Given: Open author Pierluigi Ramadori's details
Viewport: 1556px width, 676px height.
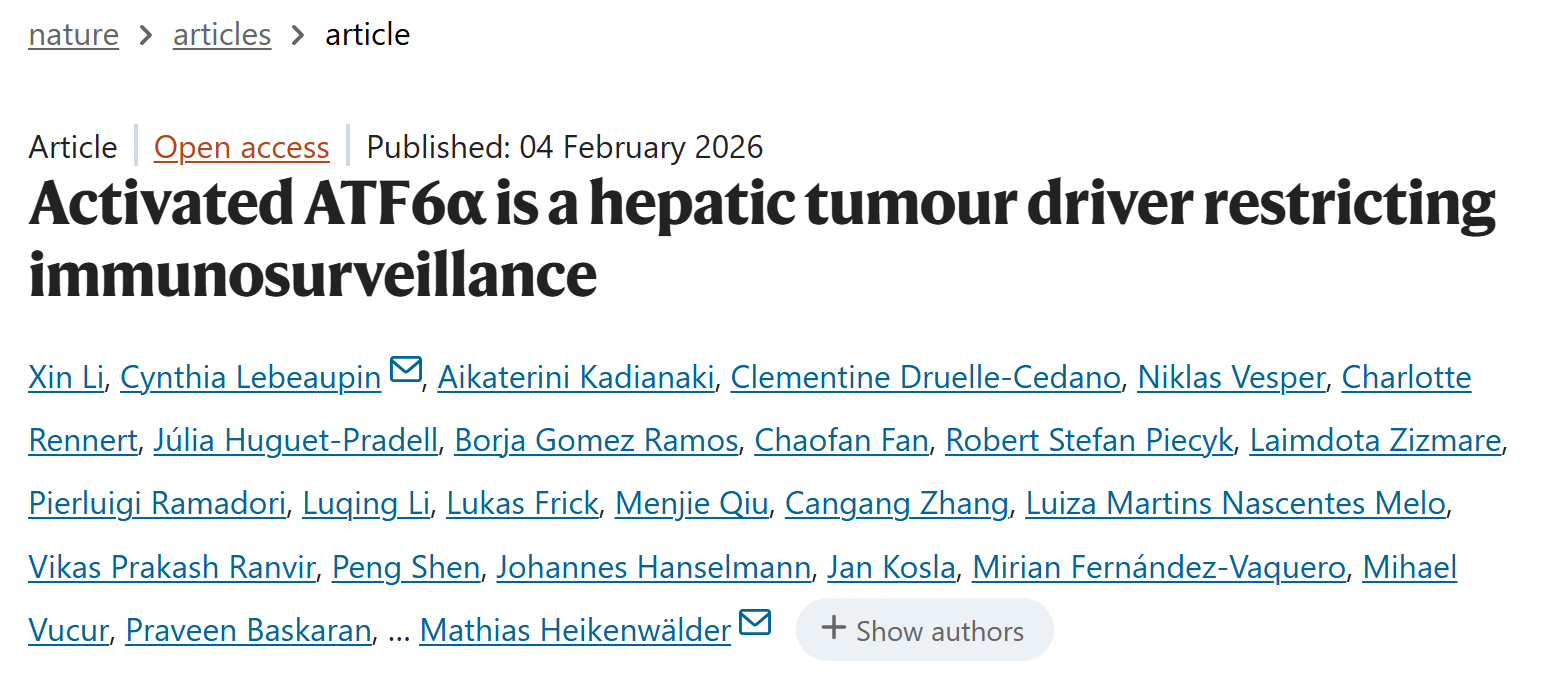Looking at the screenshot, I should click(157, 505).
